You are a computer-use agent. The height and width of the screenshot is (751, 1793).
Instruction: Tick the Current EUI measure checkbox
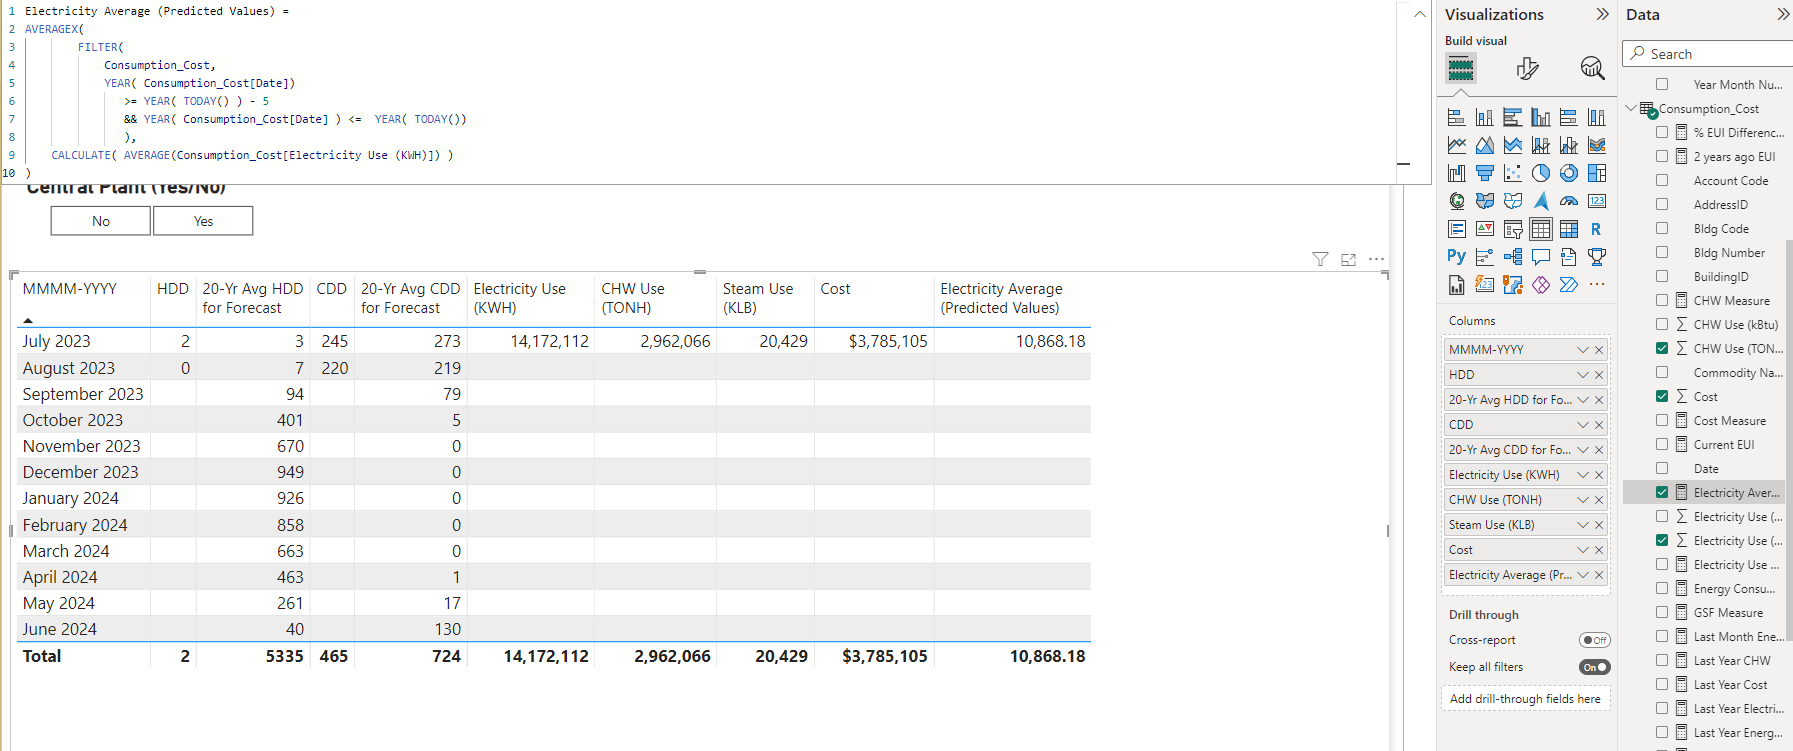point(1662,445)
